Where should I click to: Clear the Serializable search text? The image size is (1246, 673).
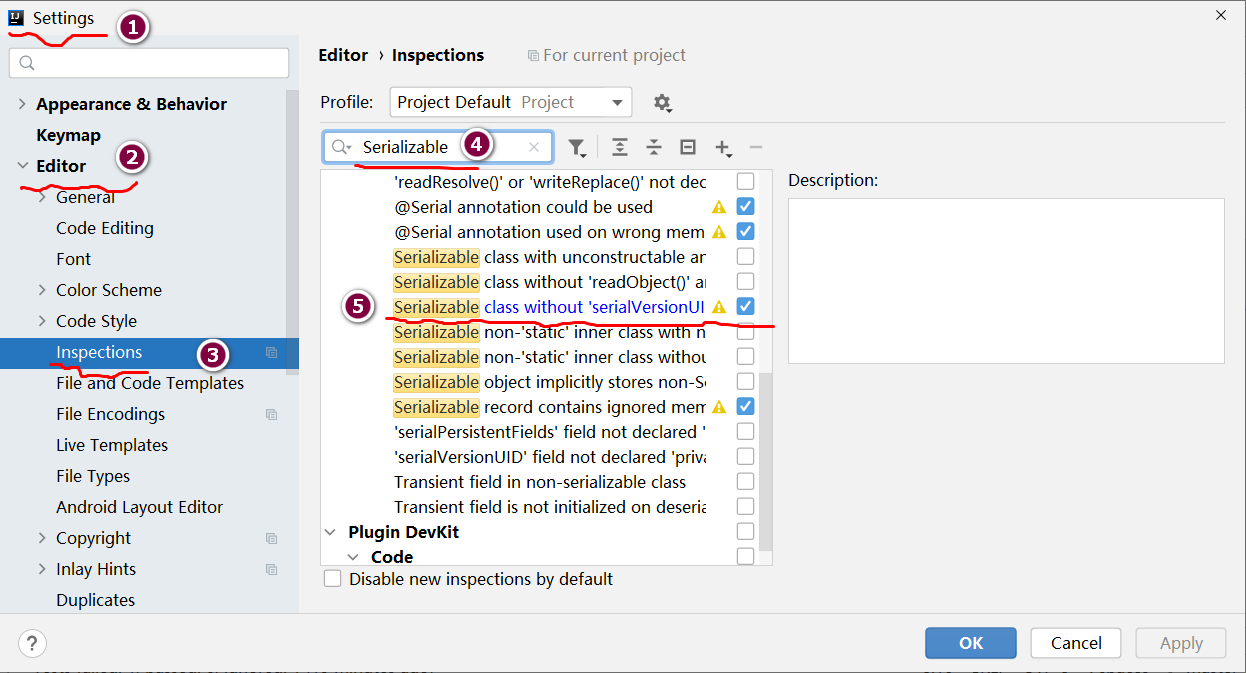pyautogui.click(x=534, y=147)
